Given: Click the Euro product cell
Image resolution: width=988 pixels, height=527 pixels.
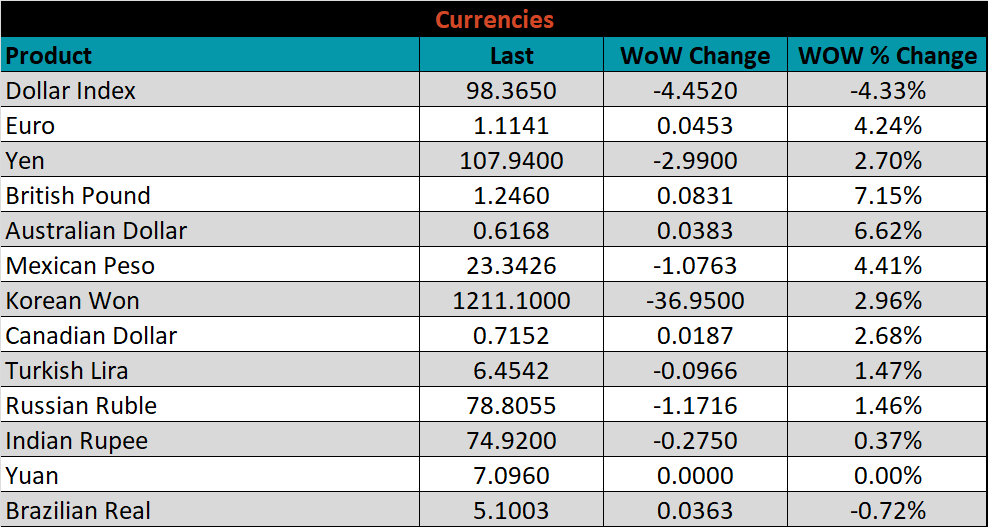Looking at the screenshot, I should (31, 126).
